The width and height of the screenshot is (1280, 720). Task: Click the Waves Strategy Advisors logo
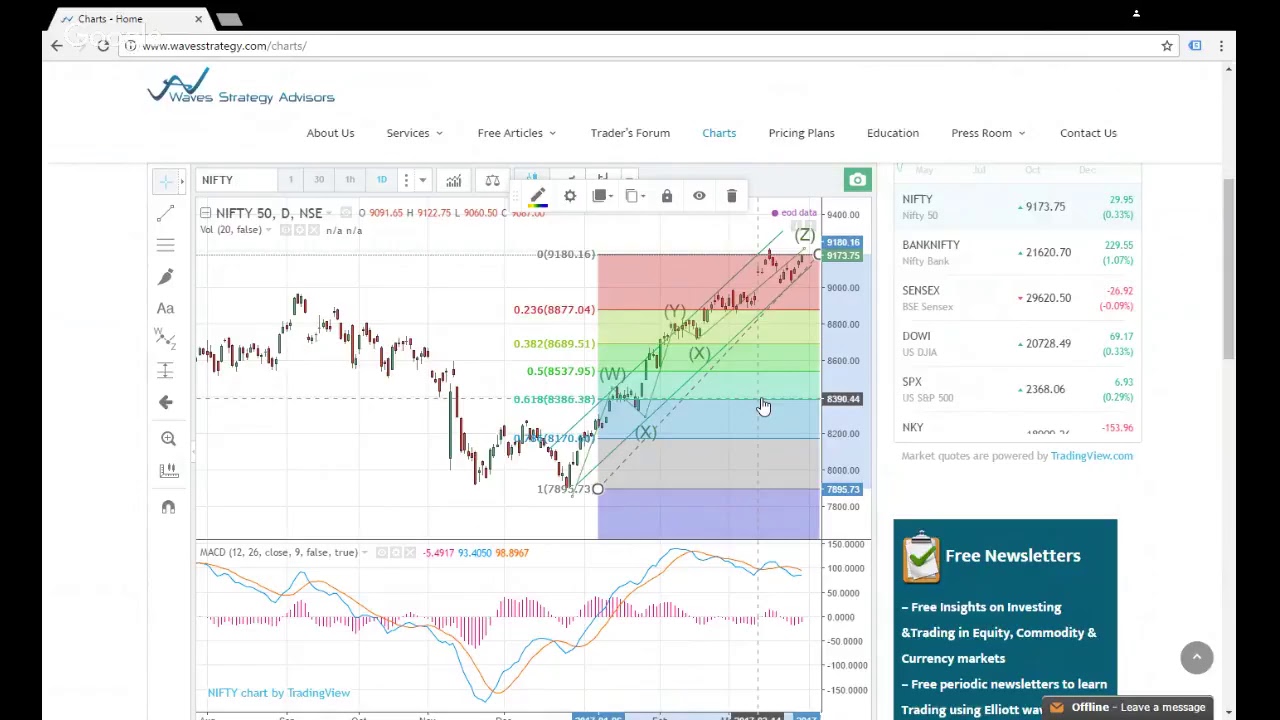point(241,86)
